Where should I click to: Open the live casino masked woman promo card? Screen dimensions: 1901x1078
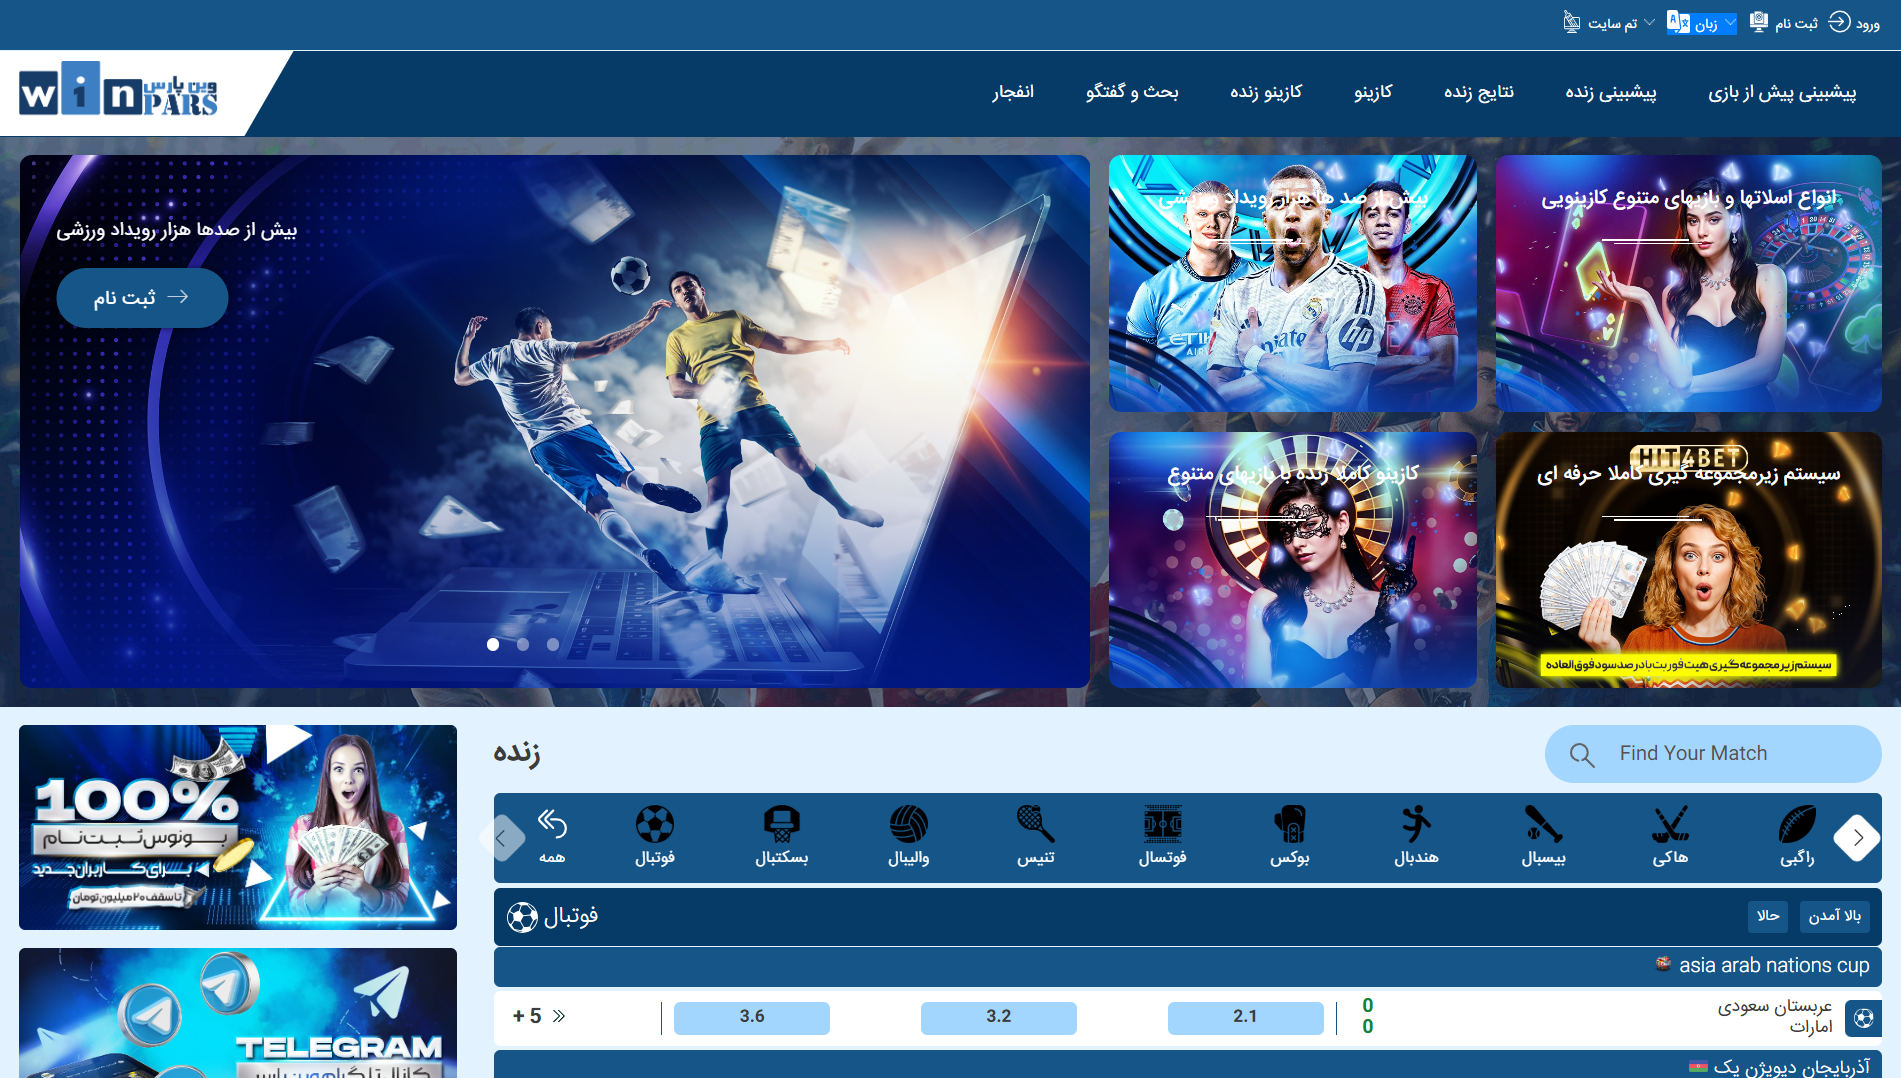(x=1292, y=560)
